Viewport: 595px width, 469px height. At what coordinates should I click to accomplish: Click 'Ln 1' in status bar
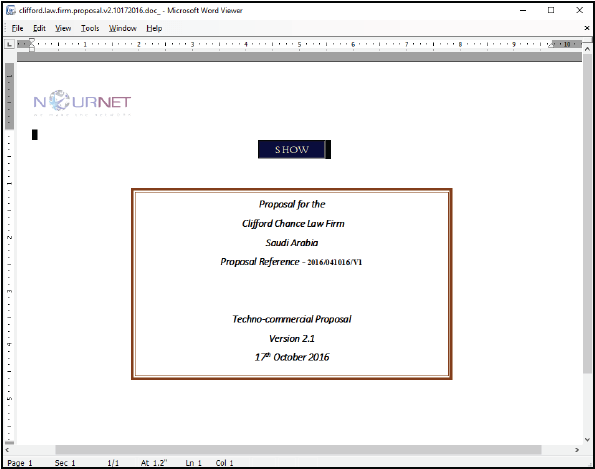tap(193, 463)
